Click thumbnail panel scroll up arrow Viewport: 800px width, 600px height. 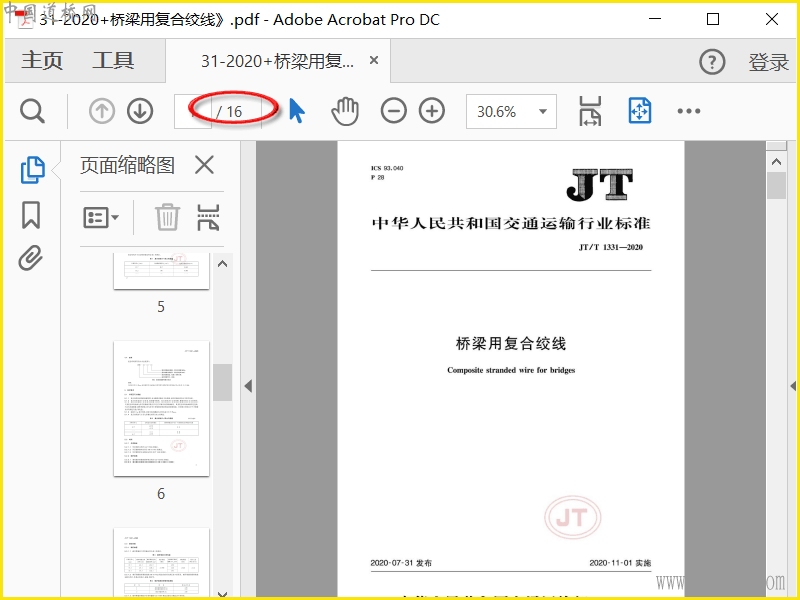(222, 264)
